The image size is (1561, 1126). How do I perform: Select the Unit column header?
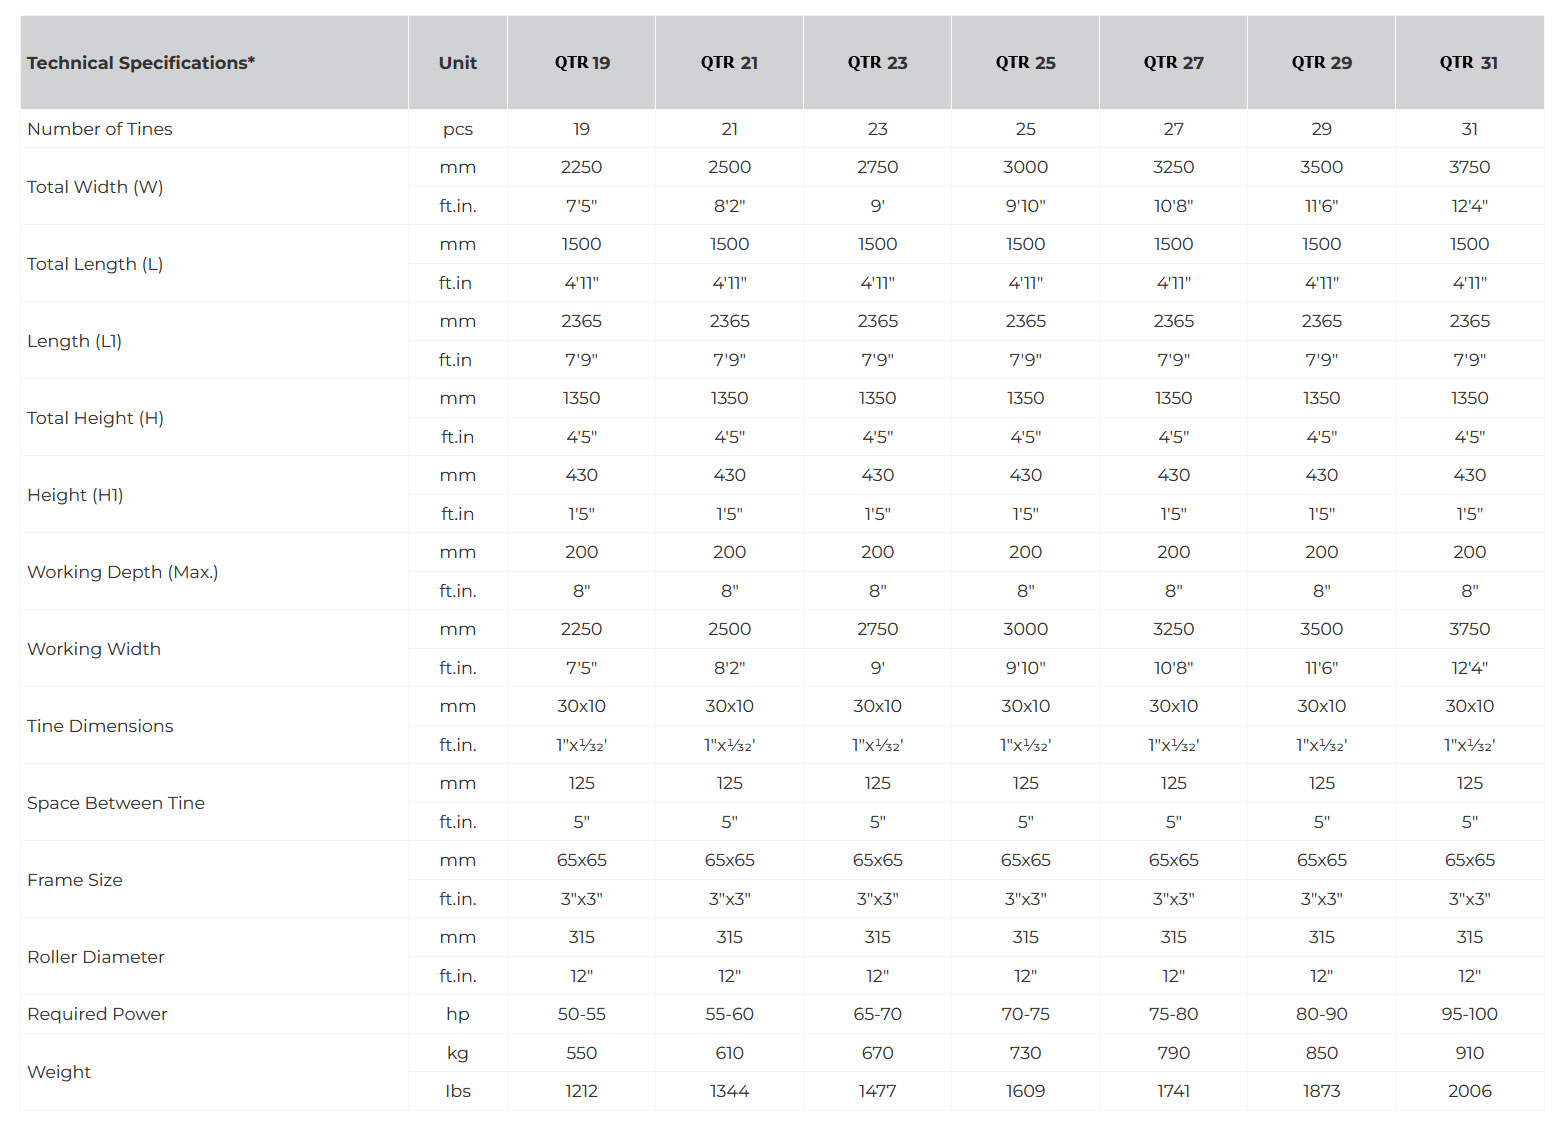457,63
